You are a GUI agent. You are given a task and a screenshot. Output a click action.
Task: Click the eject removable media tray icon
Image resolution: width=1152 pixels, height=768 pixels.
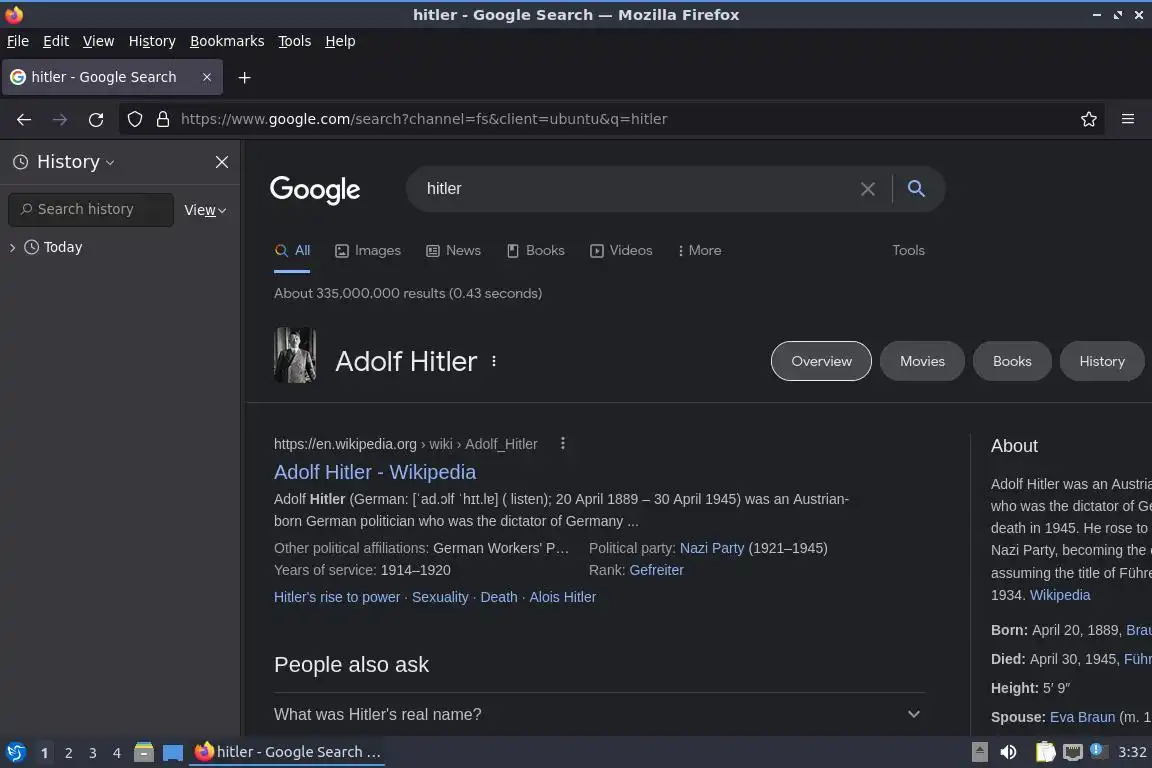click(x=980, y=752)
